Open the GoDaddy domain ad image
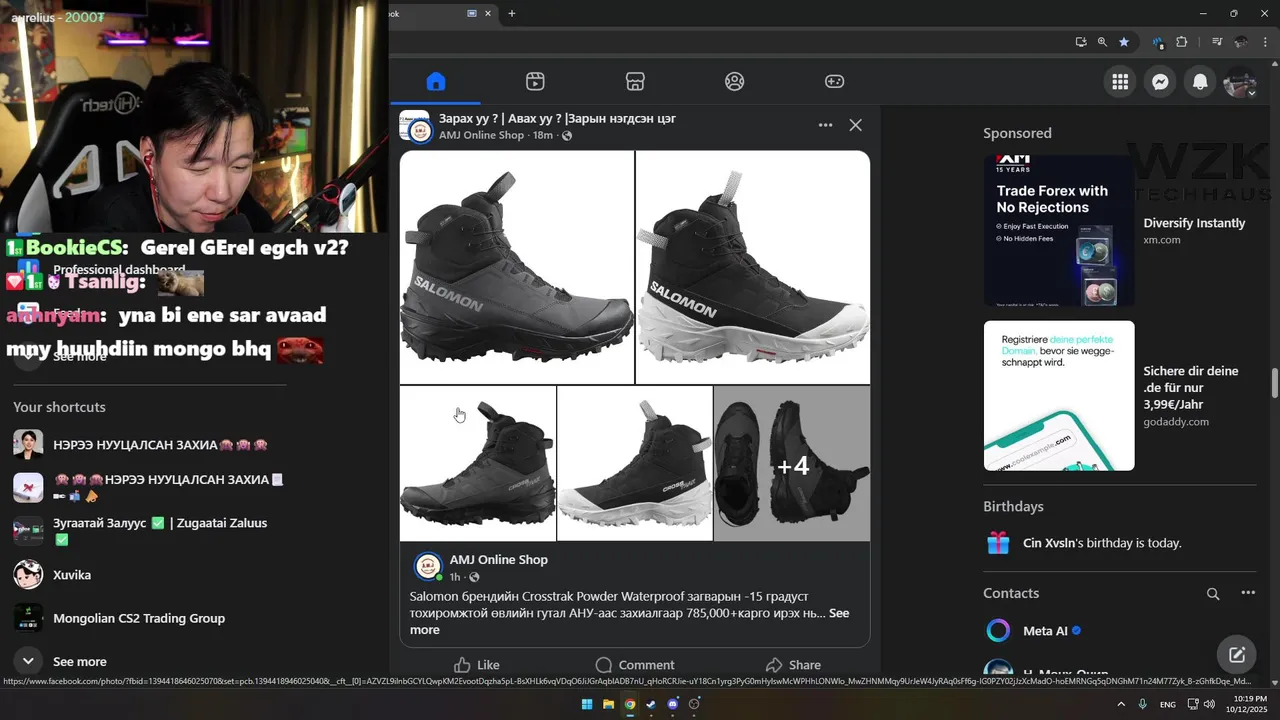 [x=1059, y=396]
